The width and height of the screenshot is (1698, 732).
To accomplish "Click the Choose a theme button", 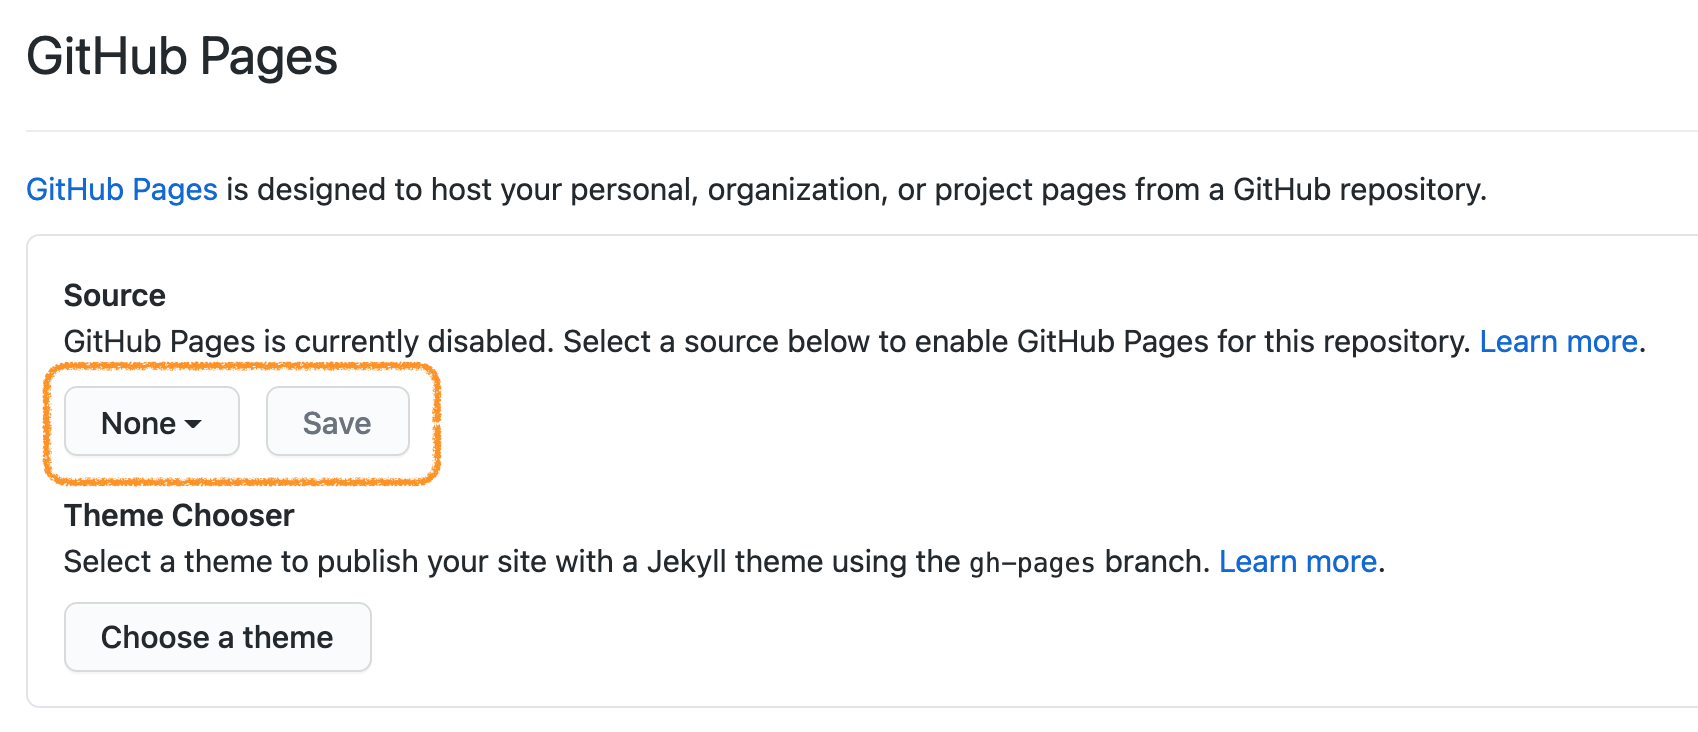I will (217, 637).
